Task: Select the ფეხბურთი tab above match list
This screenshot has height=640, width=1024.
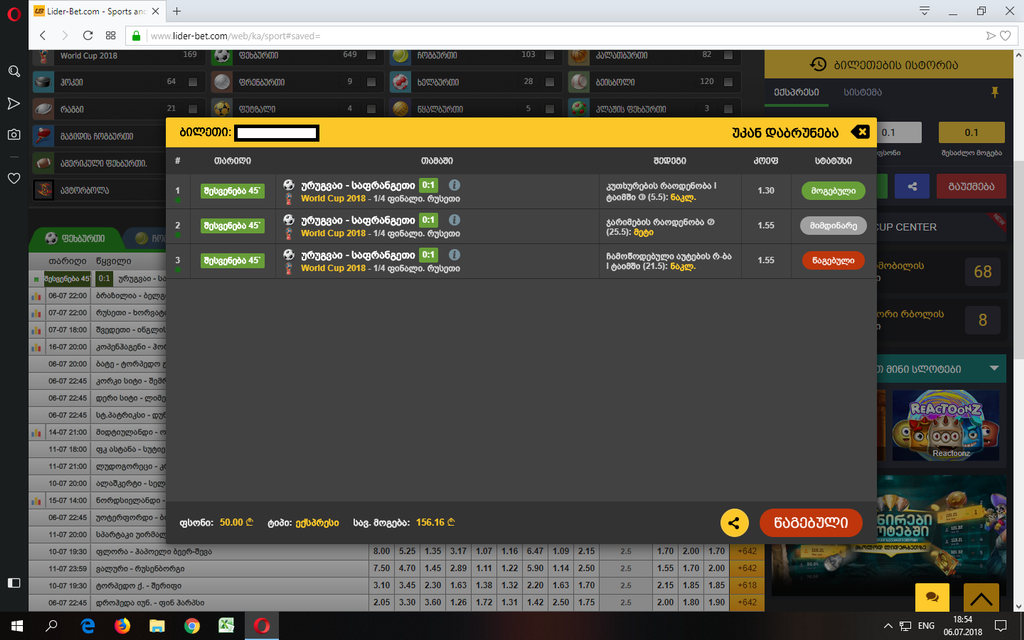Action: [75, 238]
